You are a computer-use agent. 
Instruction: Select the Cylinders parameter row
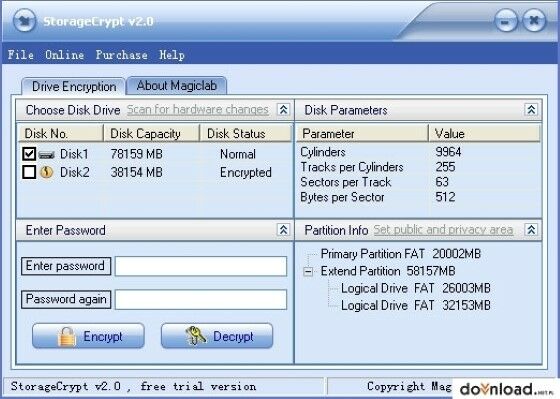point(419,152)
